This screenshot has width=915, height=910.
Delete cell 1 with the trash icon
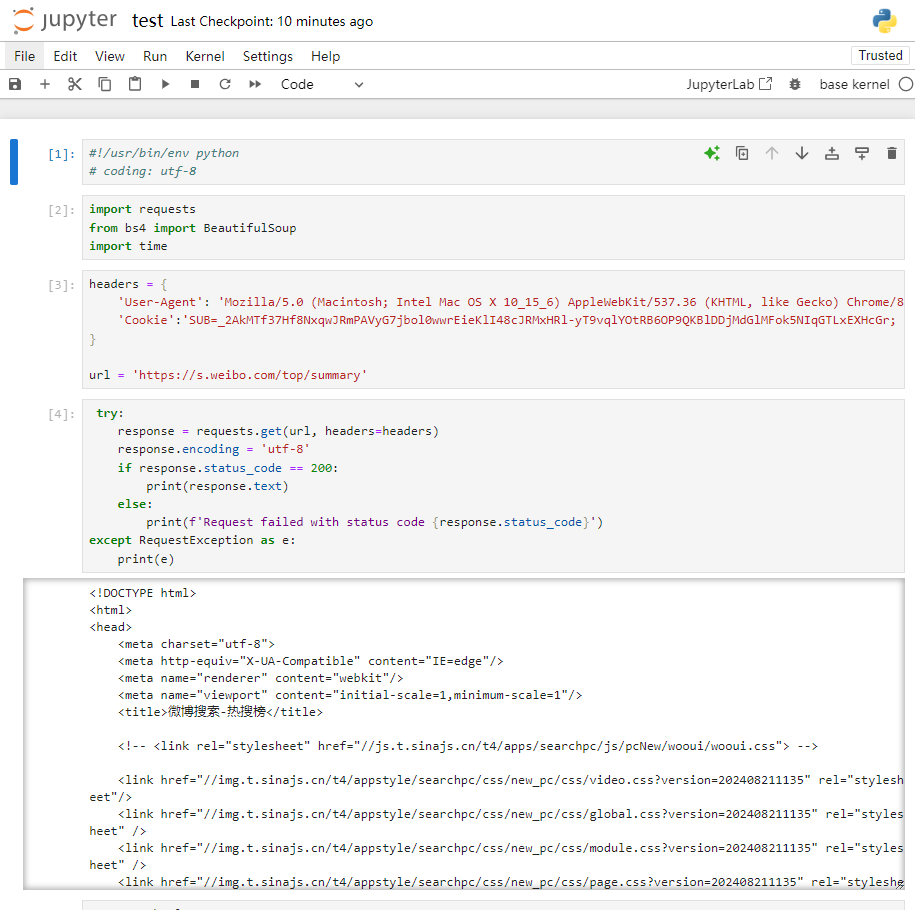pyautogui.click(x=892, y=153)
